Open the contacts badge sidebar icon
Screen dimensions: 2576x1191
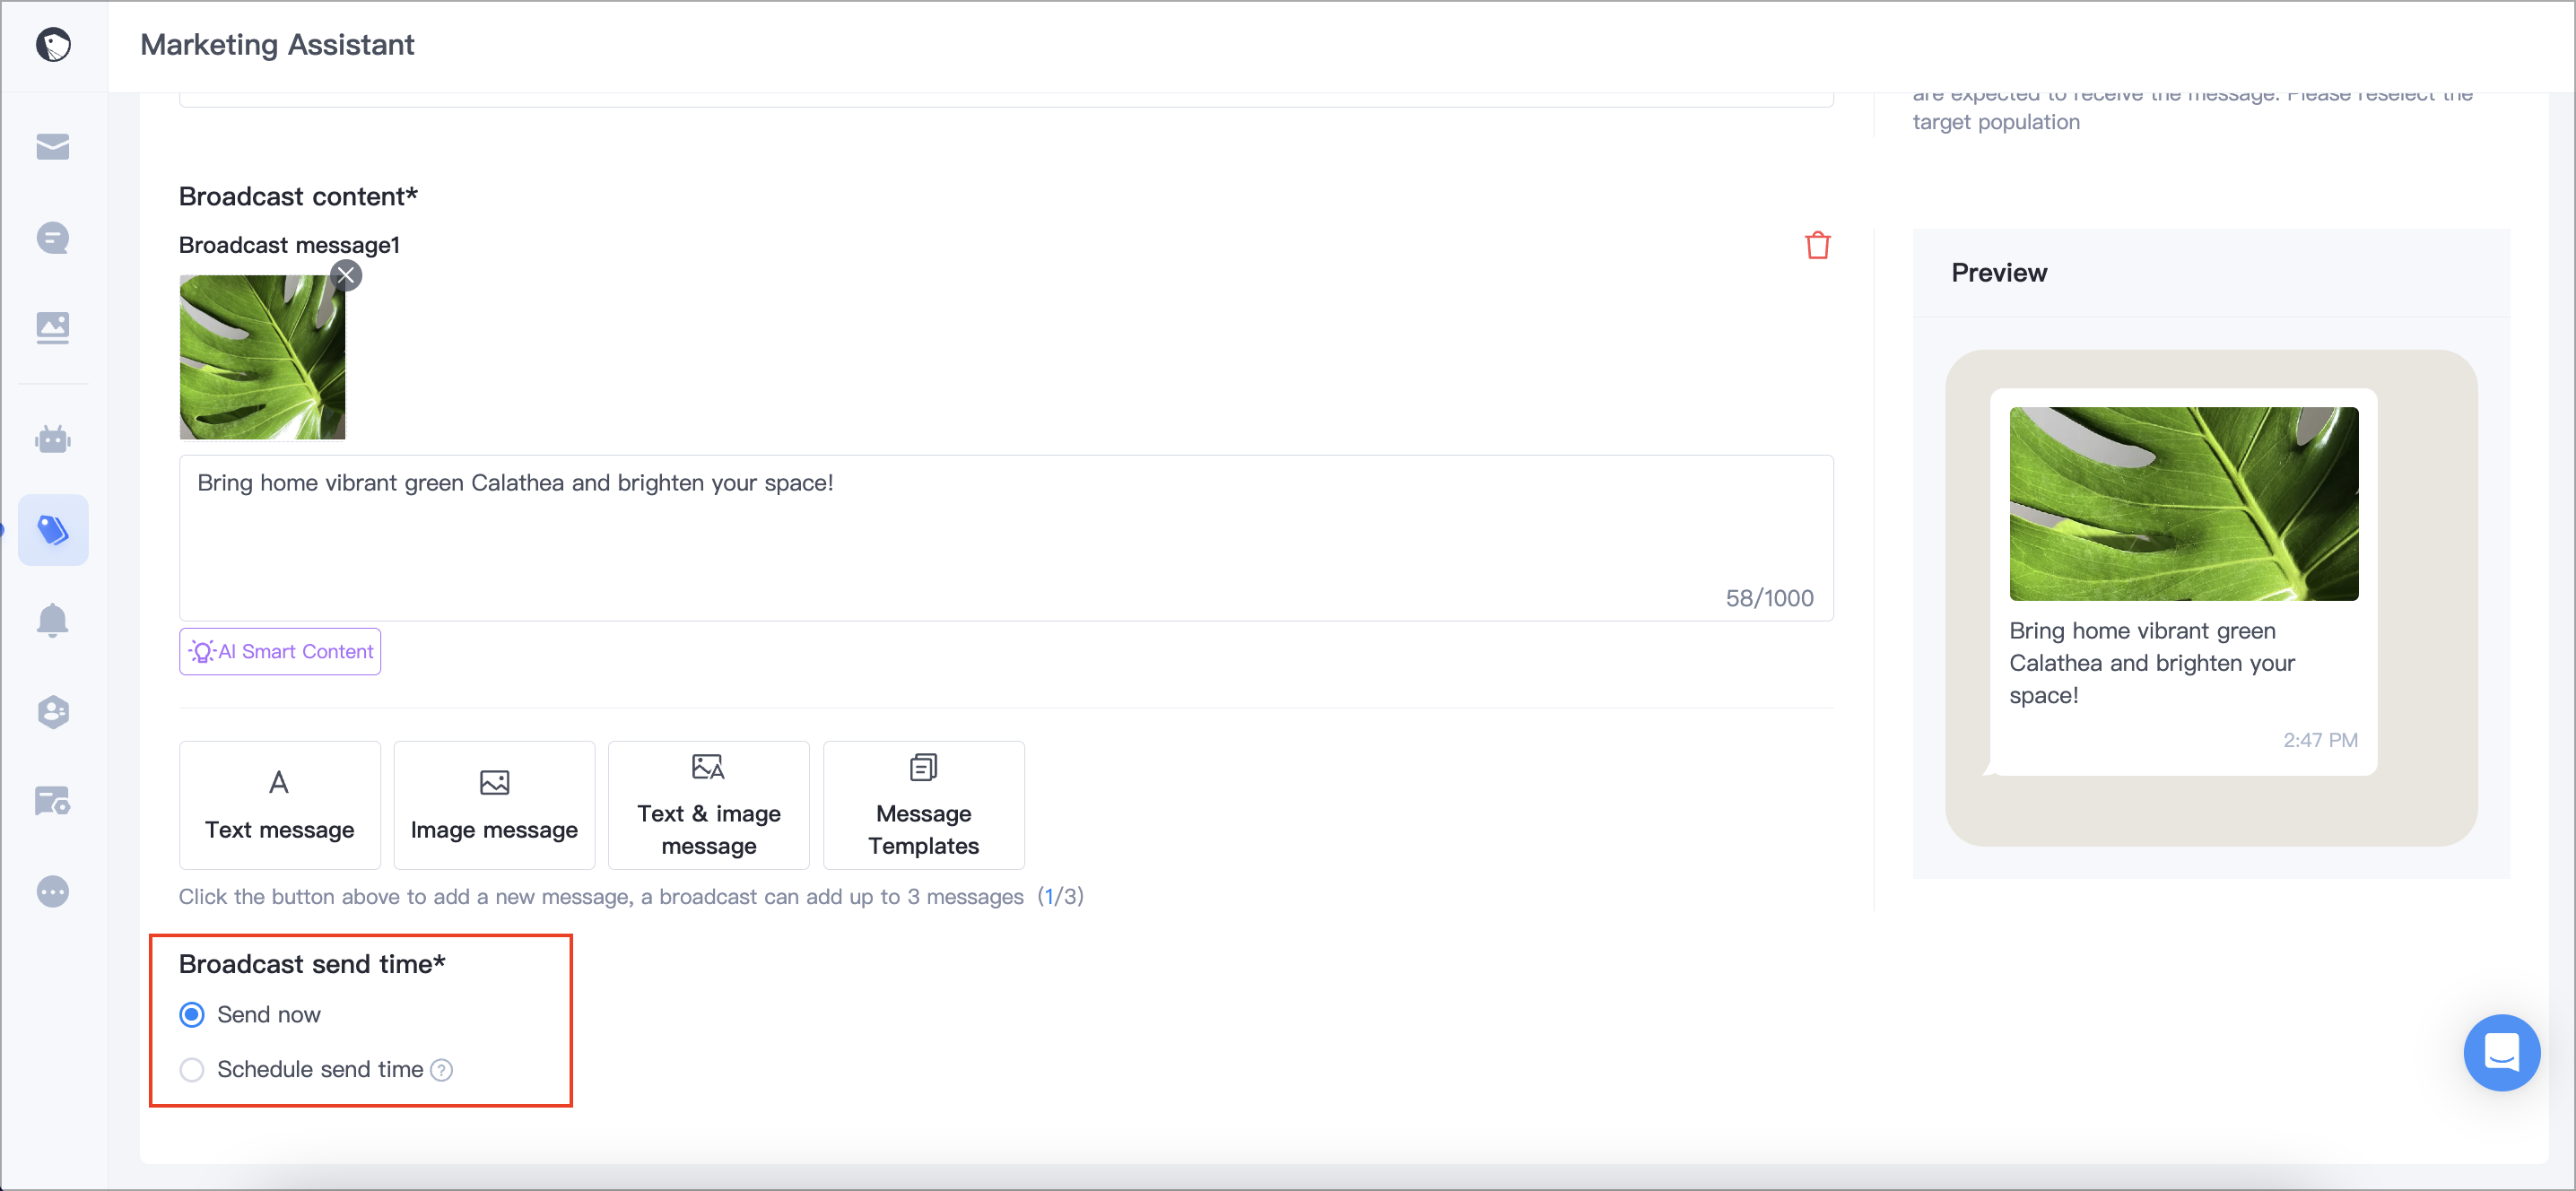pyautogui.click(x=53, y=711)
